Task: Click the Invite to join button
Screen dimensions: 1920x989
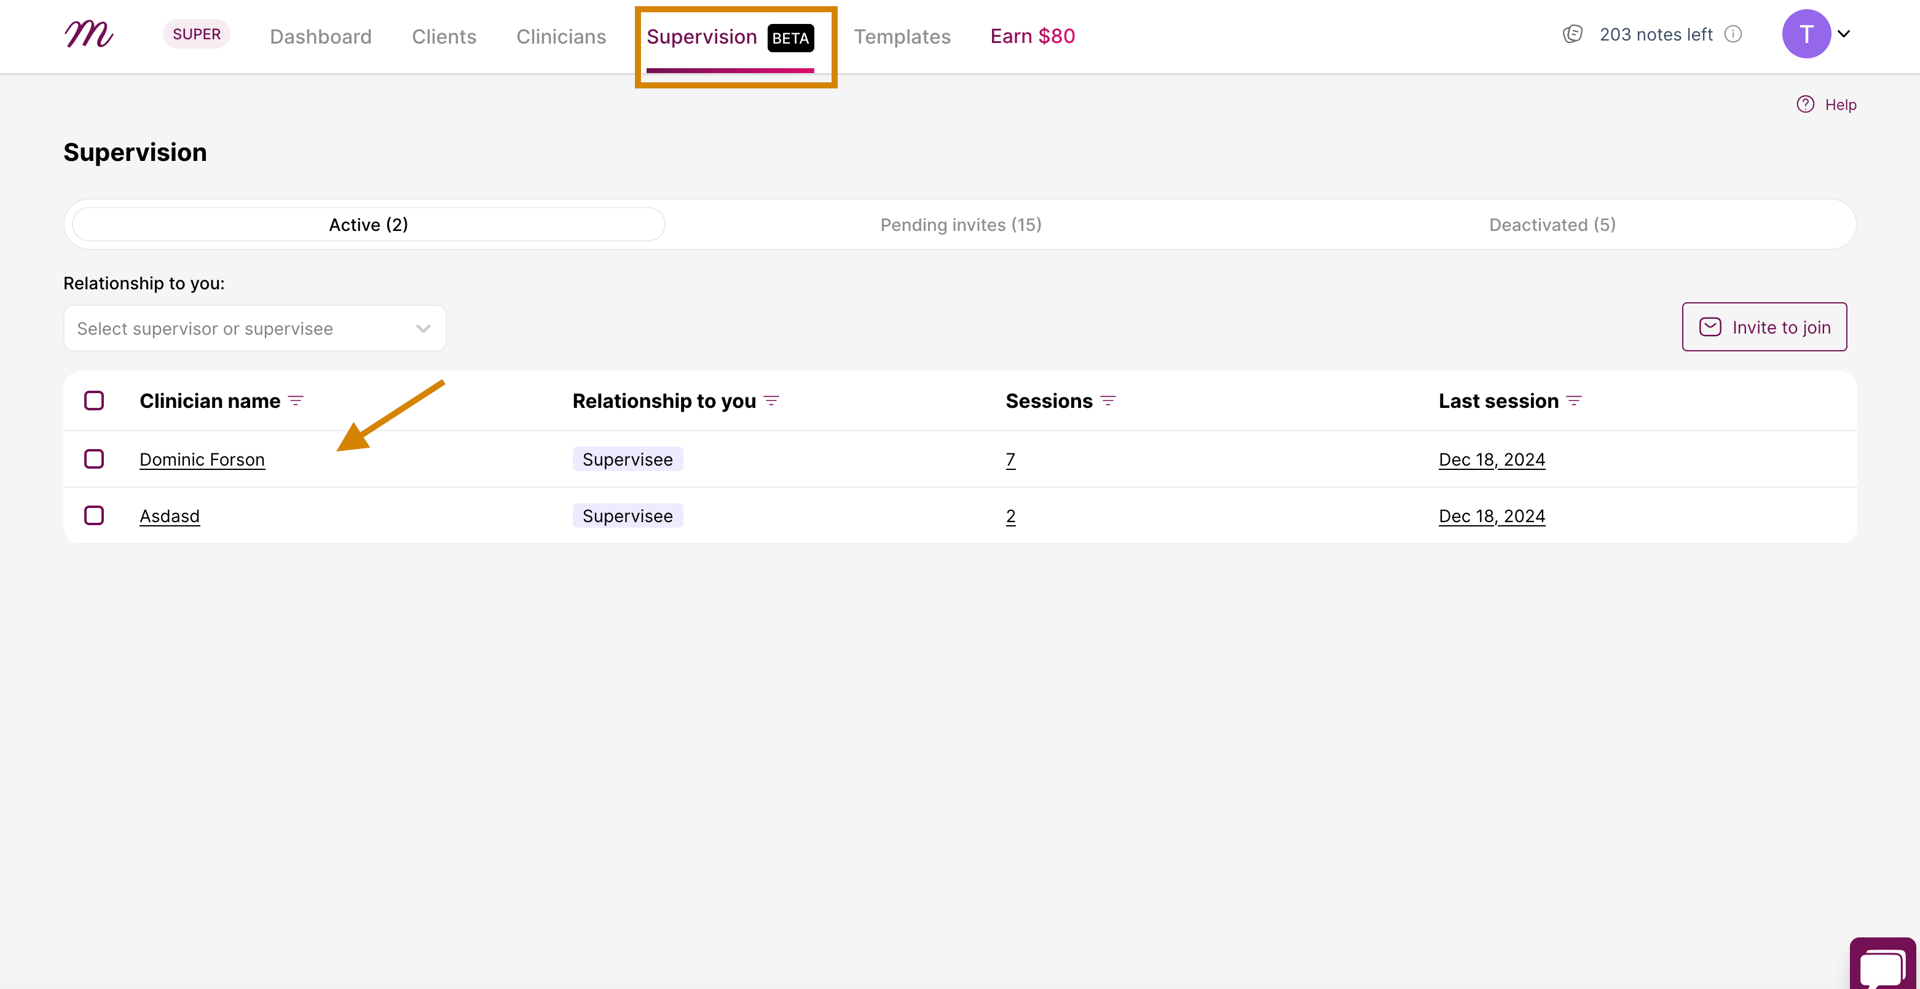Action: coord(1764,327)
